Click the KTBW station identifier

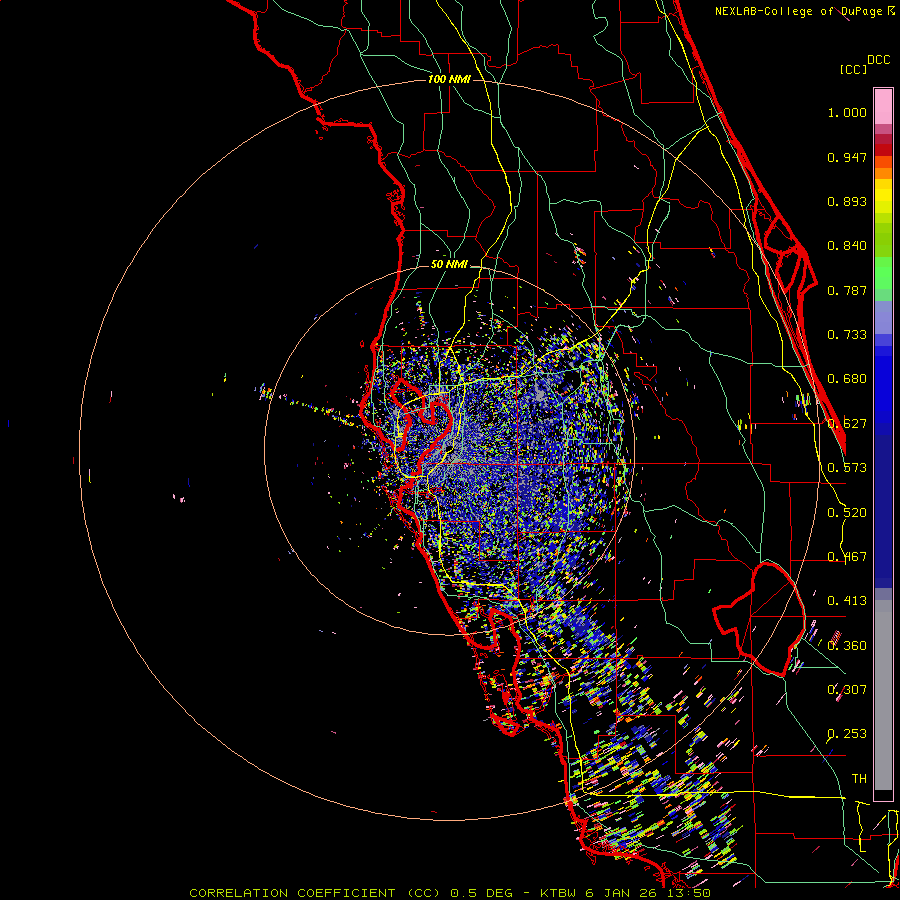coord(560,893)
